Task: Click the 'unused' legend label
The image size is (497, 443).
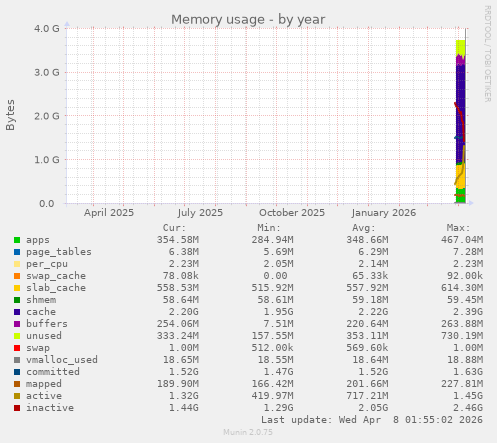Action: coord(44,336)
